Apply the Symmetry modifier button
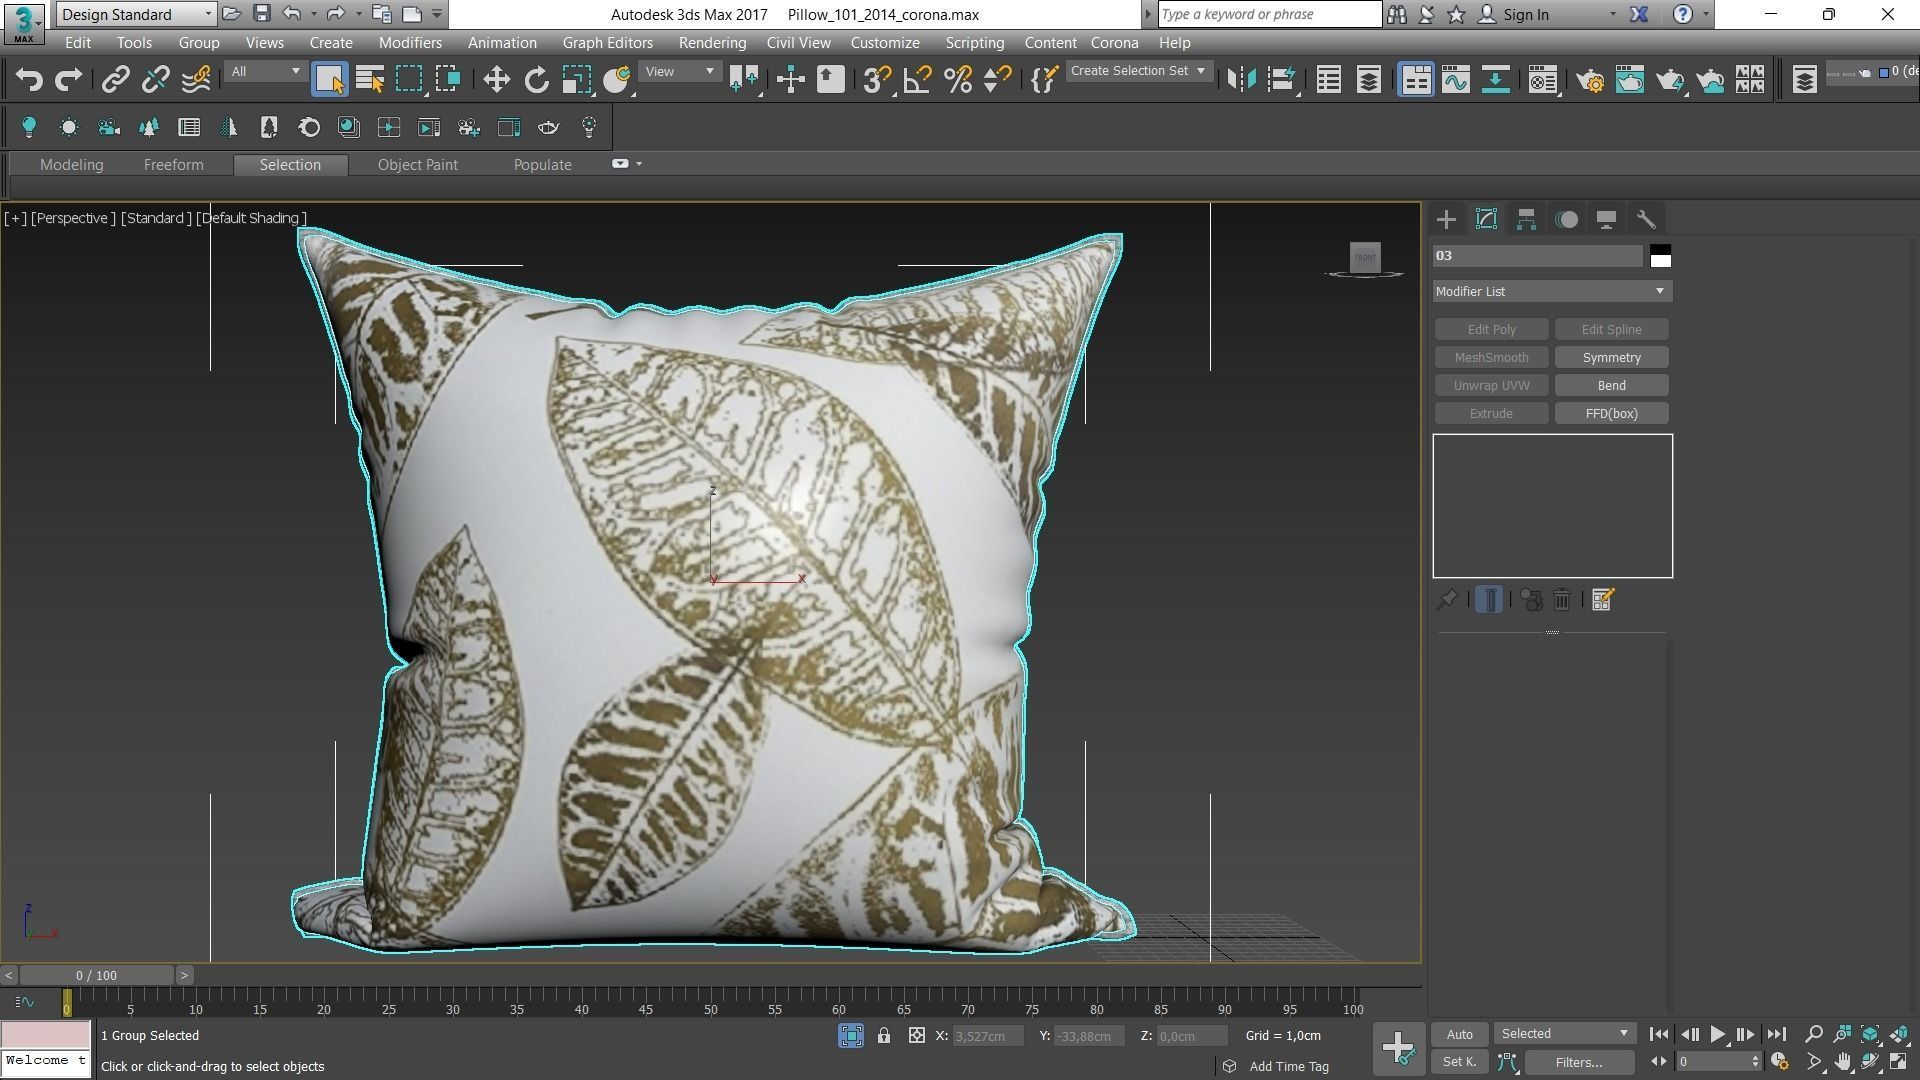 pos(1611,358)
